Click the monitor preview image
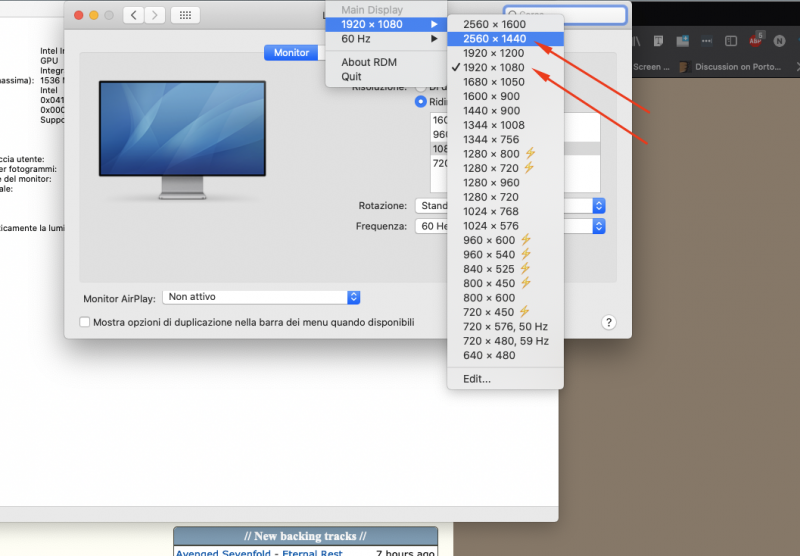This screenshot has width=800, height=556. coord(182,140)
